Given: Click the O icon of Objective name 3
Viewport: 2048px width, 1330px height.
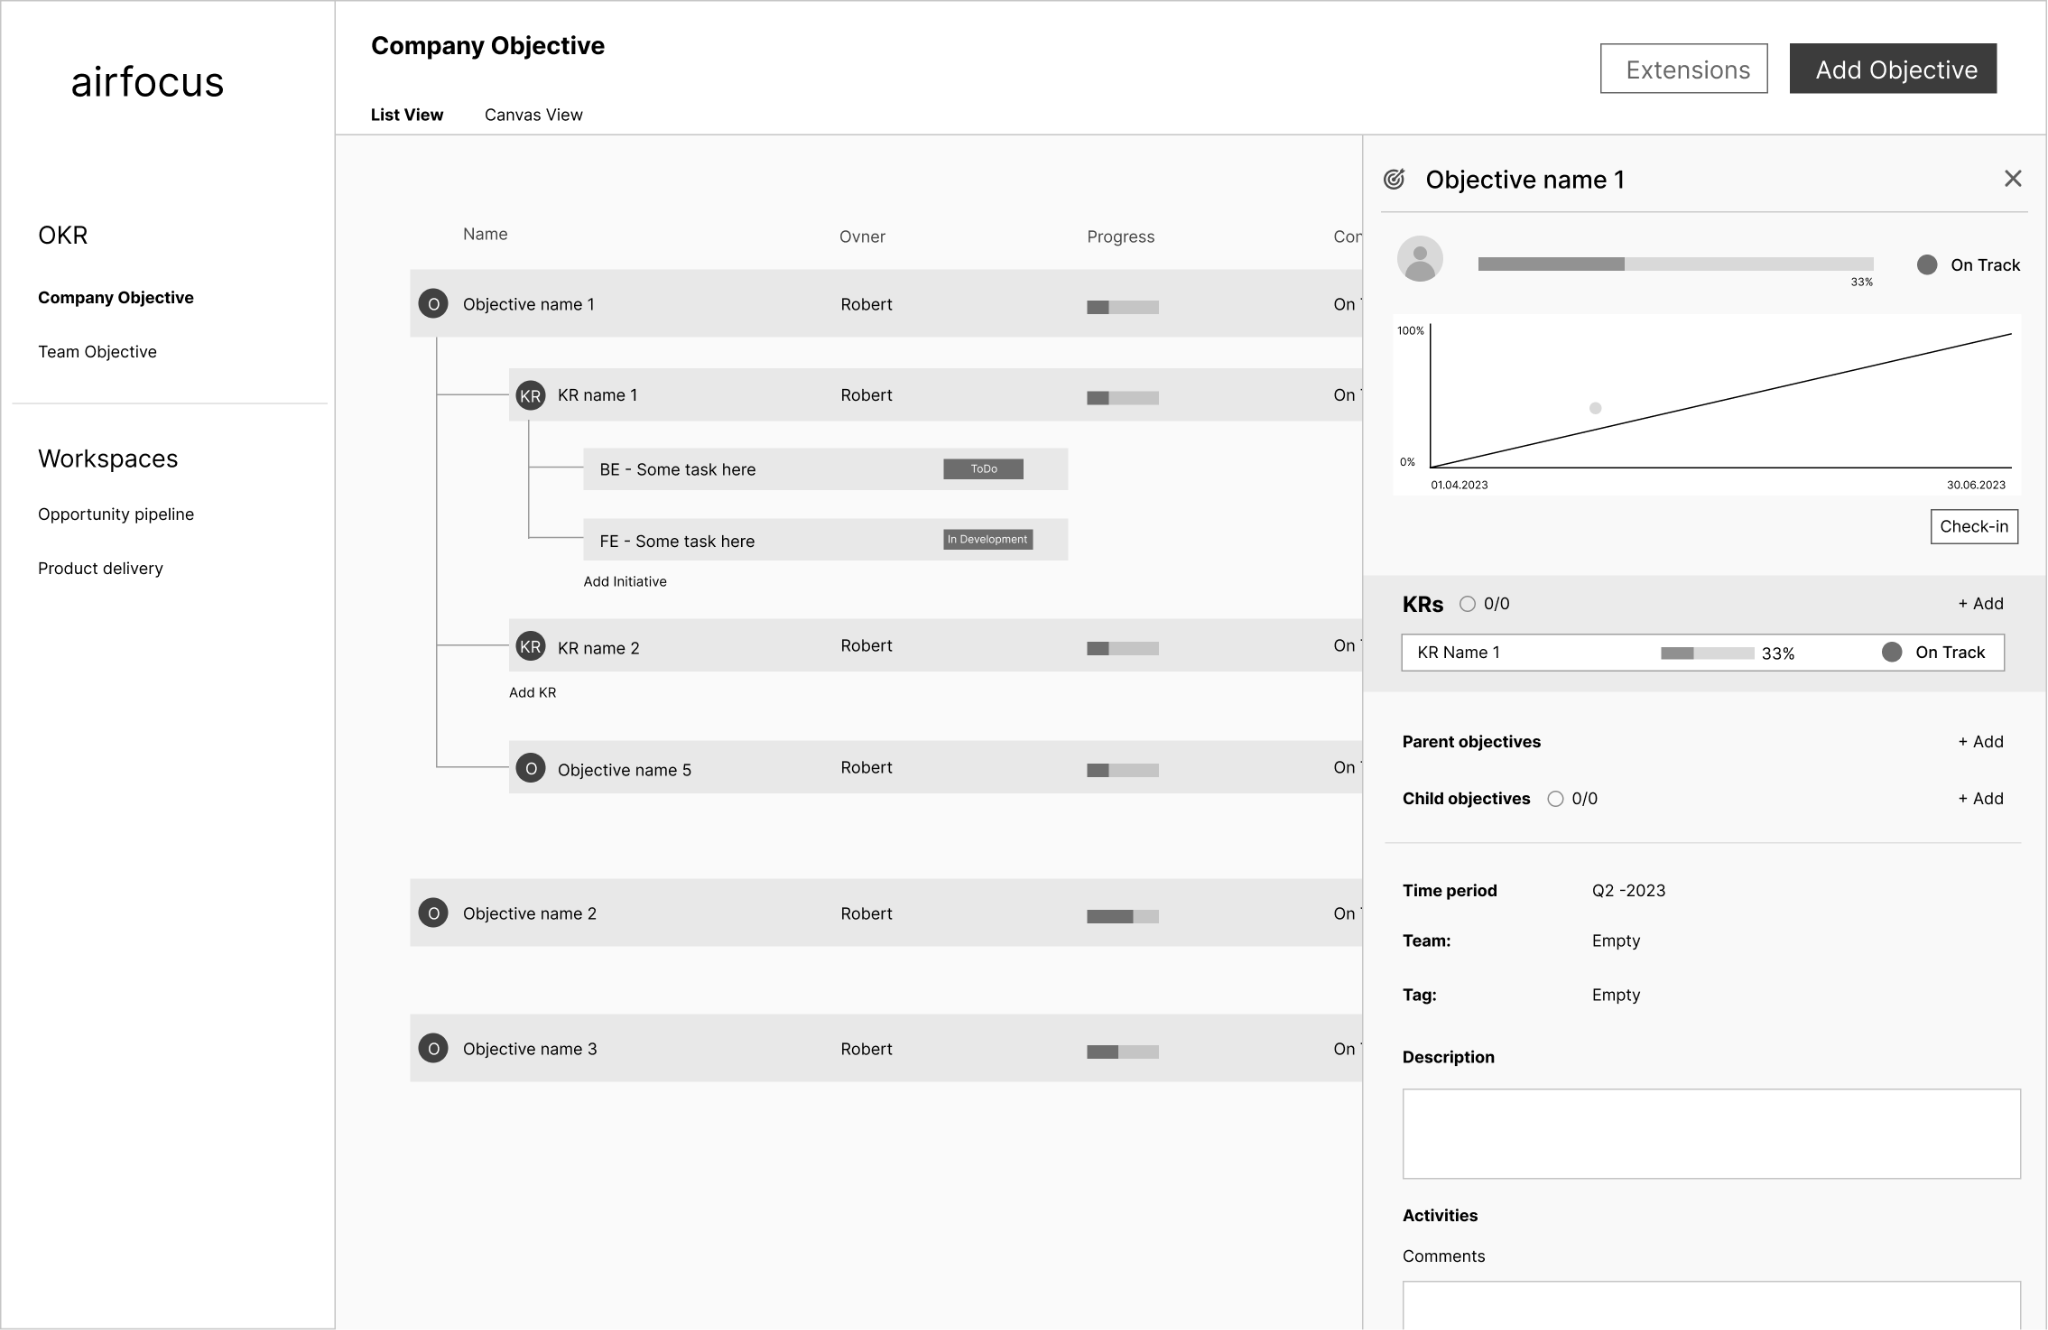Looking at the screenshot, I should pos(433,1048).
